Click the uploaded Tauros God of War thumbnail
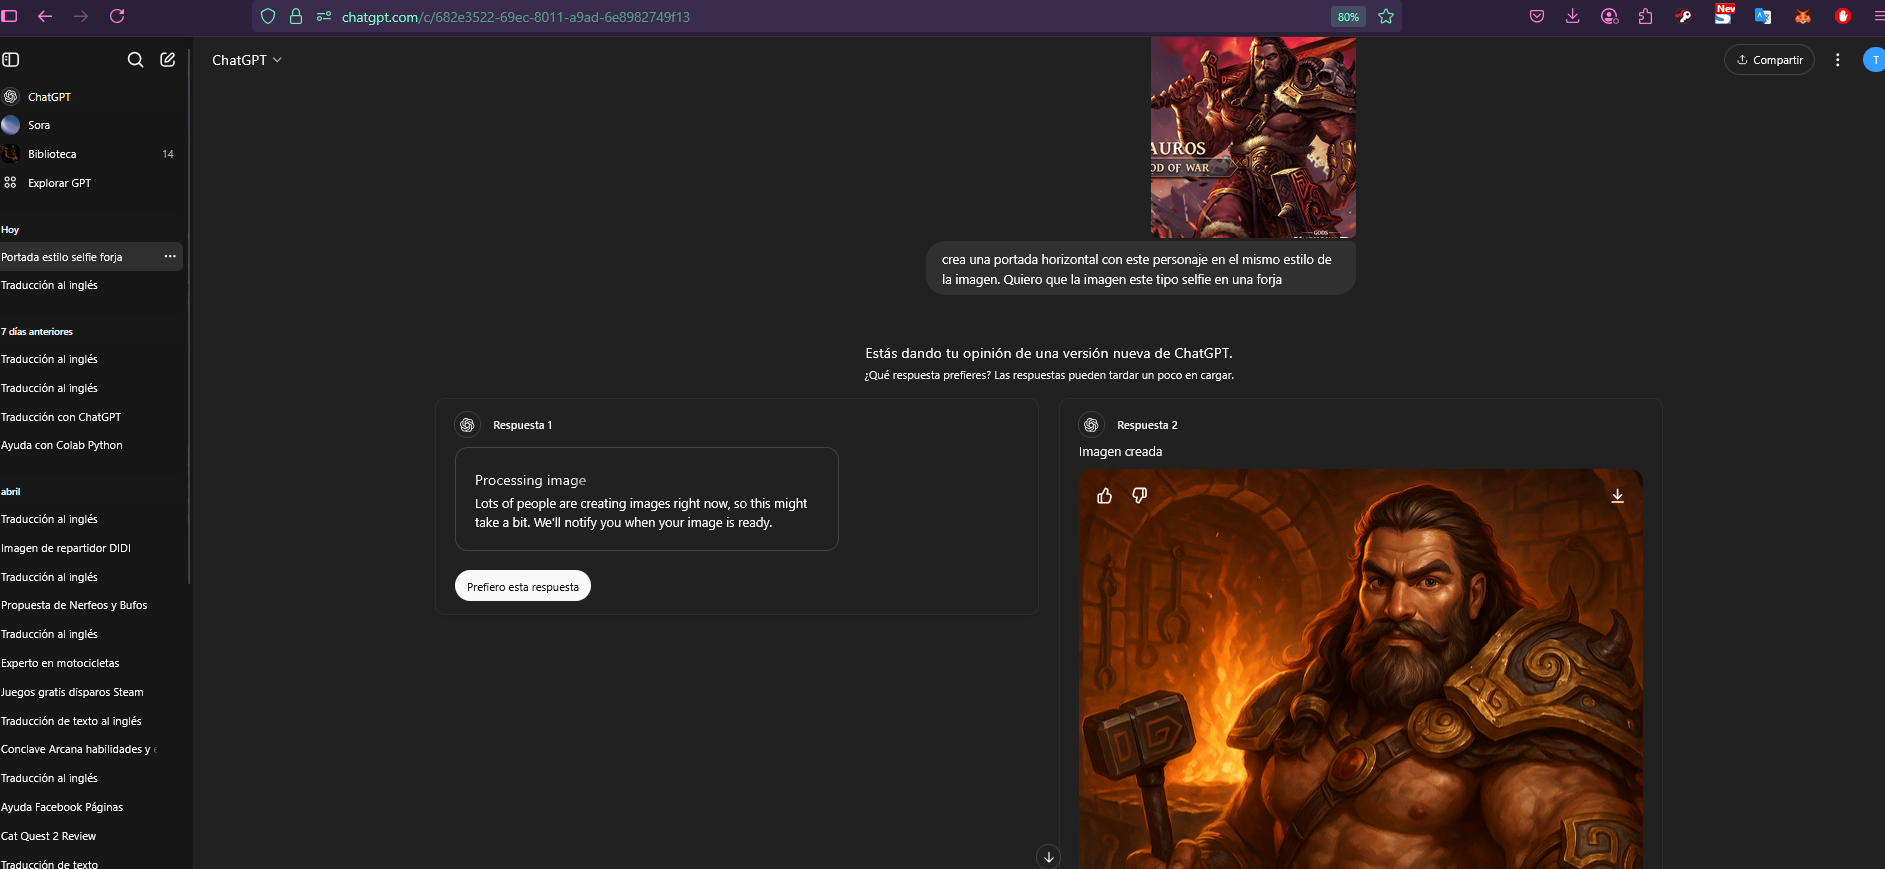 [x=1253, y=137]
